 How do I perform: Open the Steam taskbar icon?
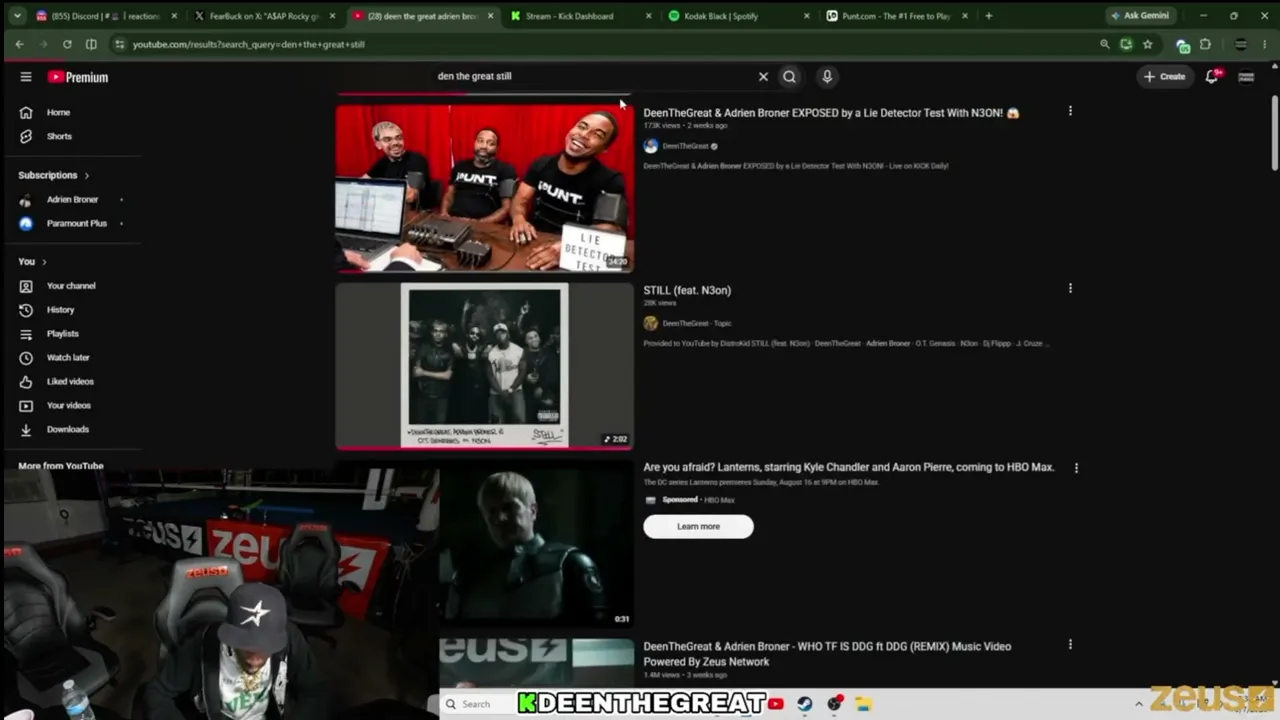point(805,704)
